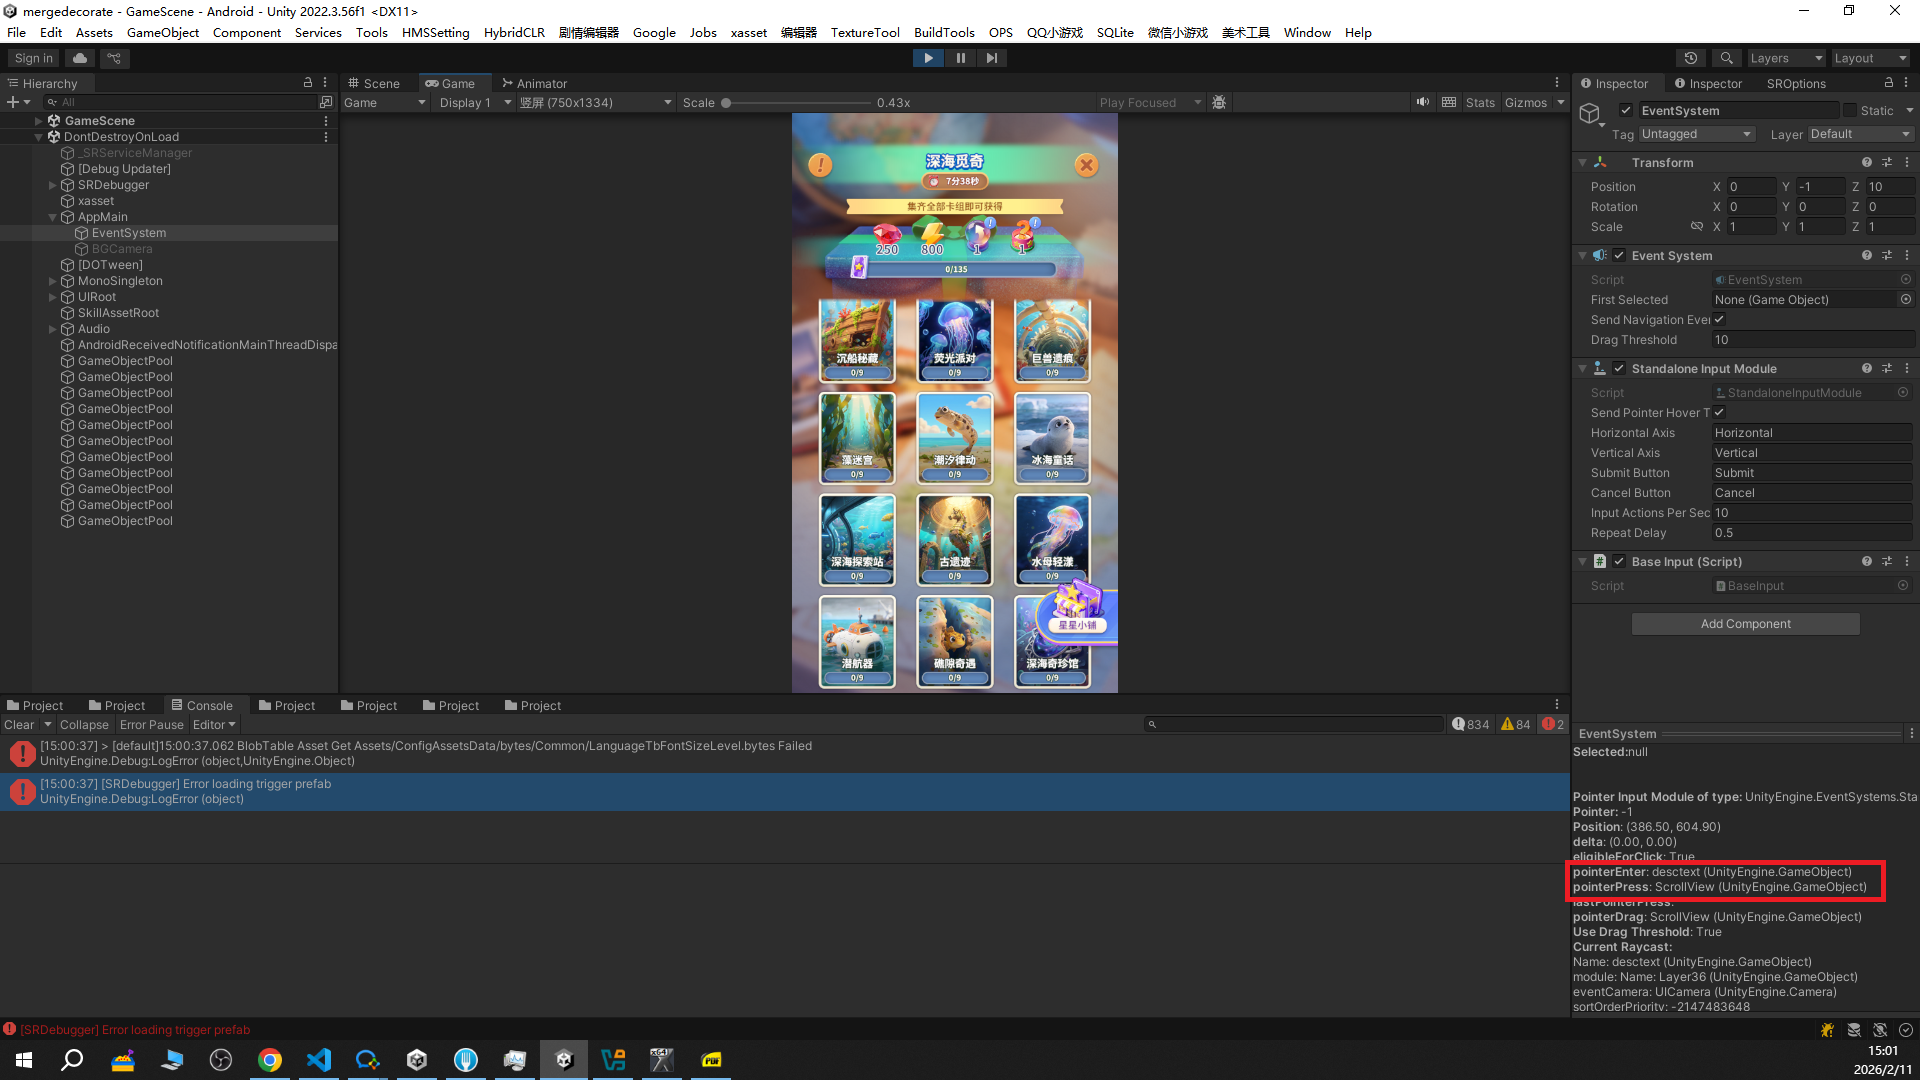The image size is (1920, 1080).
Task: Toggle the Static checkbox
Action: pos(1850,111)
